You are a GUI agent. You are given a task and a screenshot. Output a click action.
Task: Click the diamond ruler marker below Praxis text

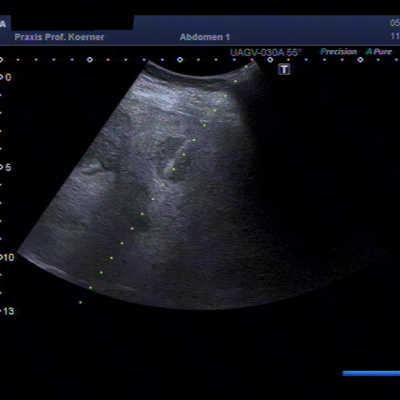point(90,60)
